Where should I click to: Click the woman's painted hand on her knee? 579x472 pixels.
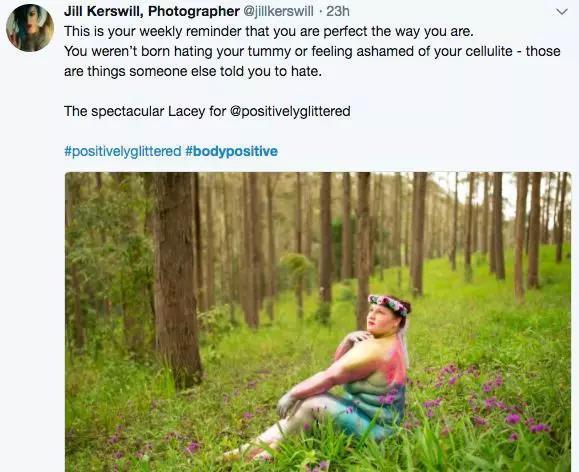point(287,403)
